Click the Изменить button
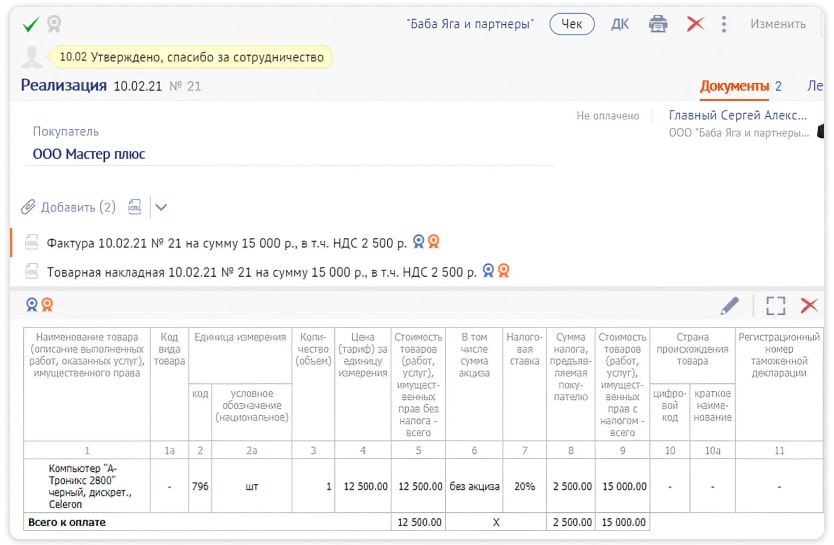The height and width of the screenshot is (545, 834). click(x=777, y=24)
